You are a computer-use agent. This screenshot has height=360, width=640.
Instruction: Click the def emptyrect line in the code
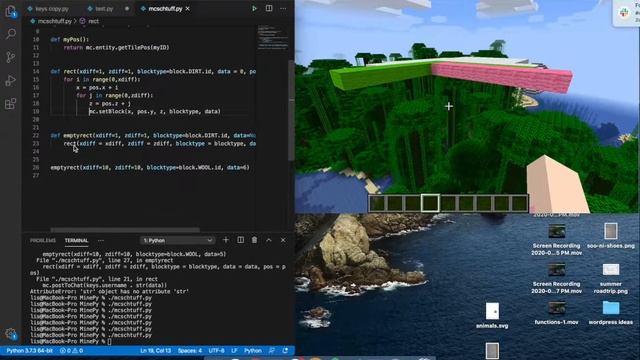point(153,136)
